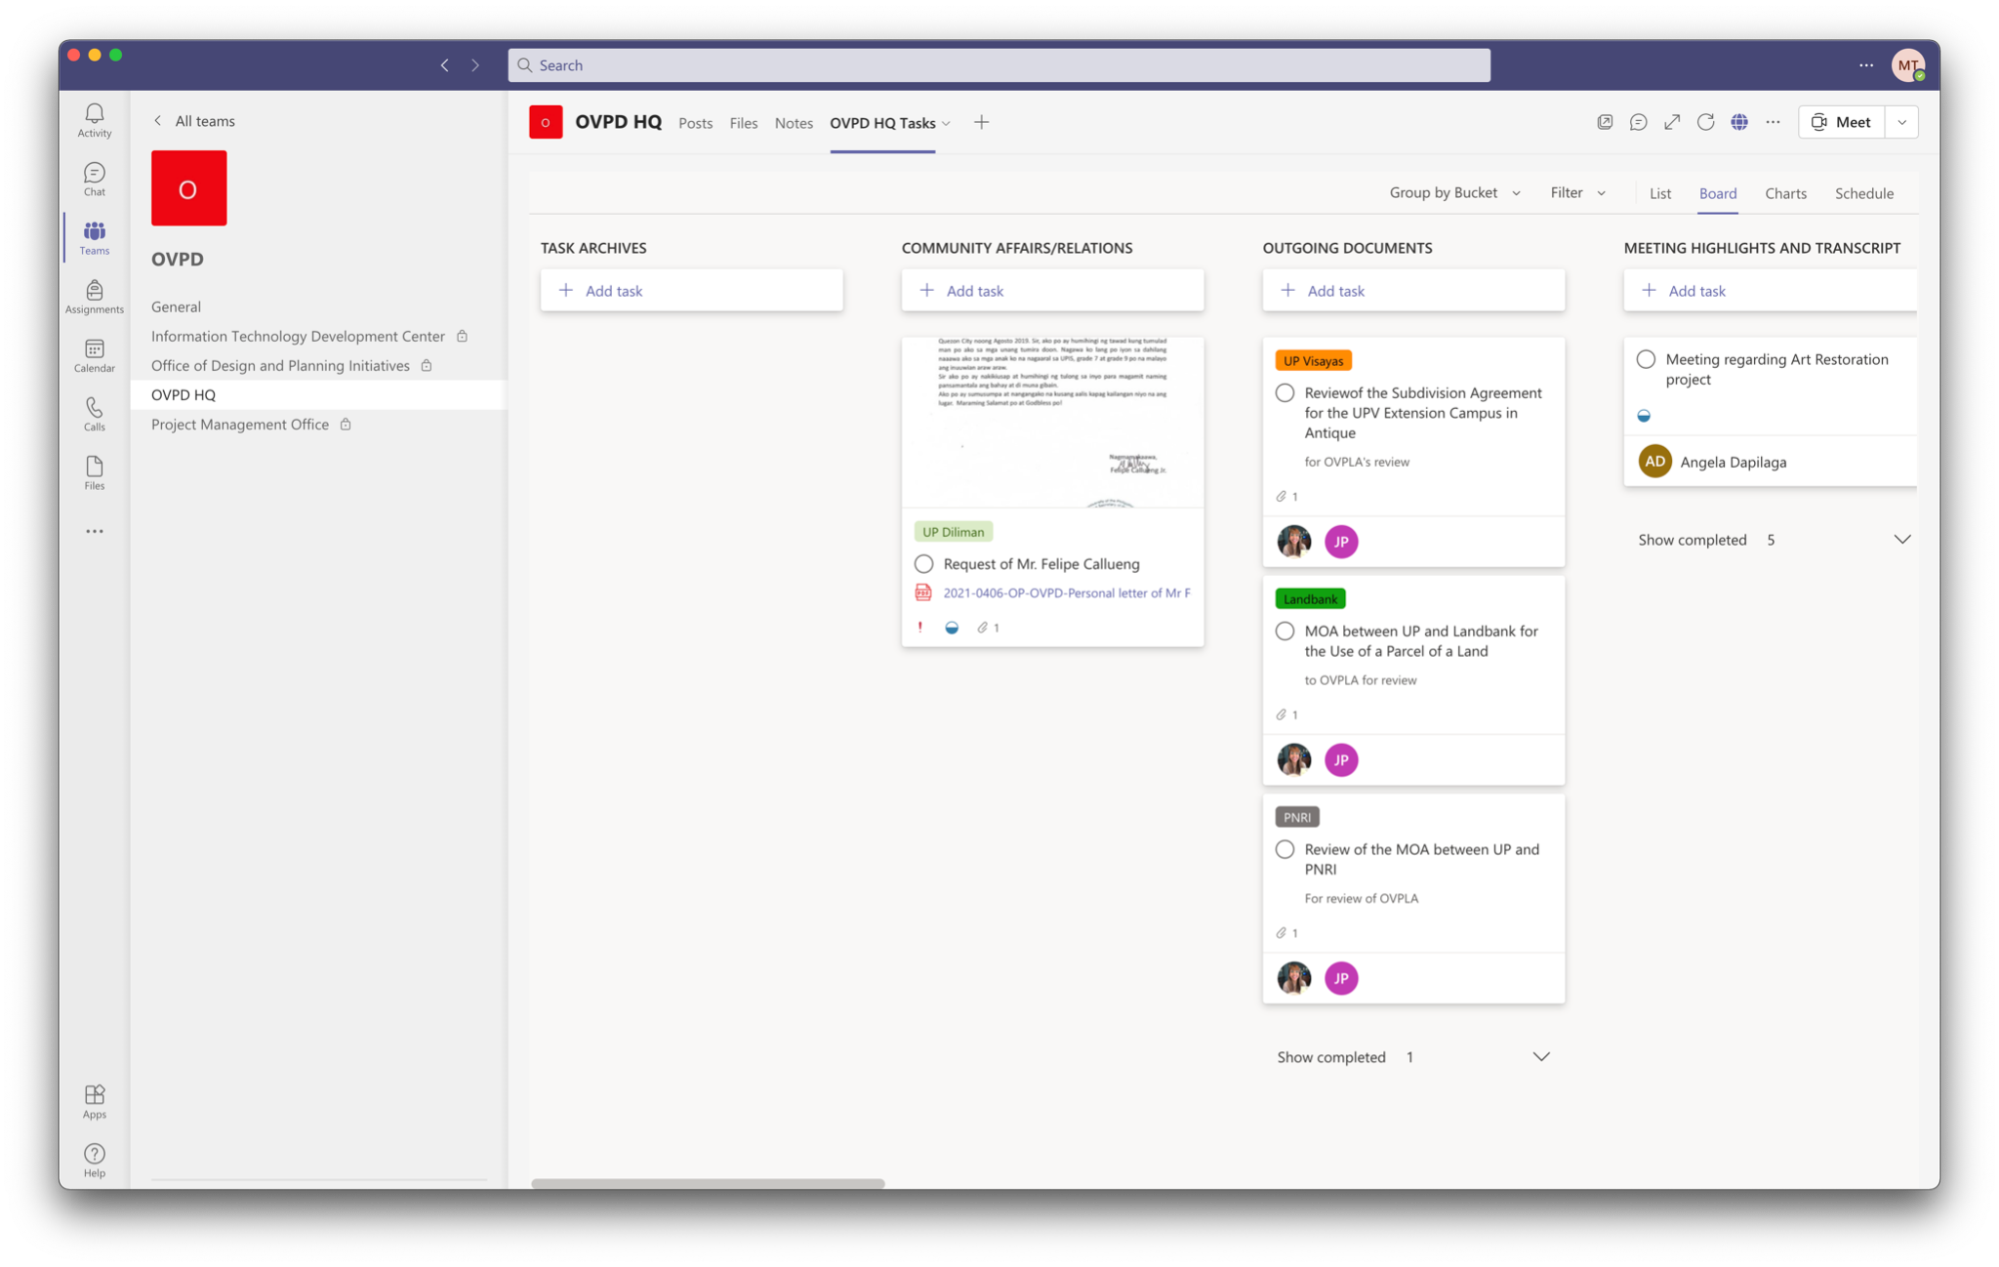The width and height of the screenshot is (1999, 1267).
Task: Click the green Landbank label
Action: pos(1310,599)
